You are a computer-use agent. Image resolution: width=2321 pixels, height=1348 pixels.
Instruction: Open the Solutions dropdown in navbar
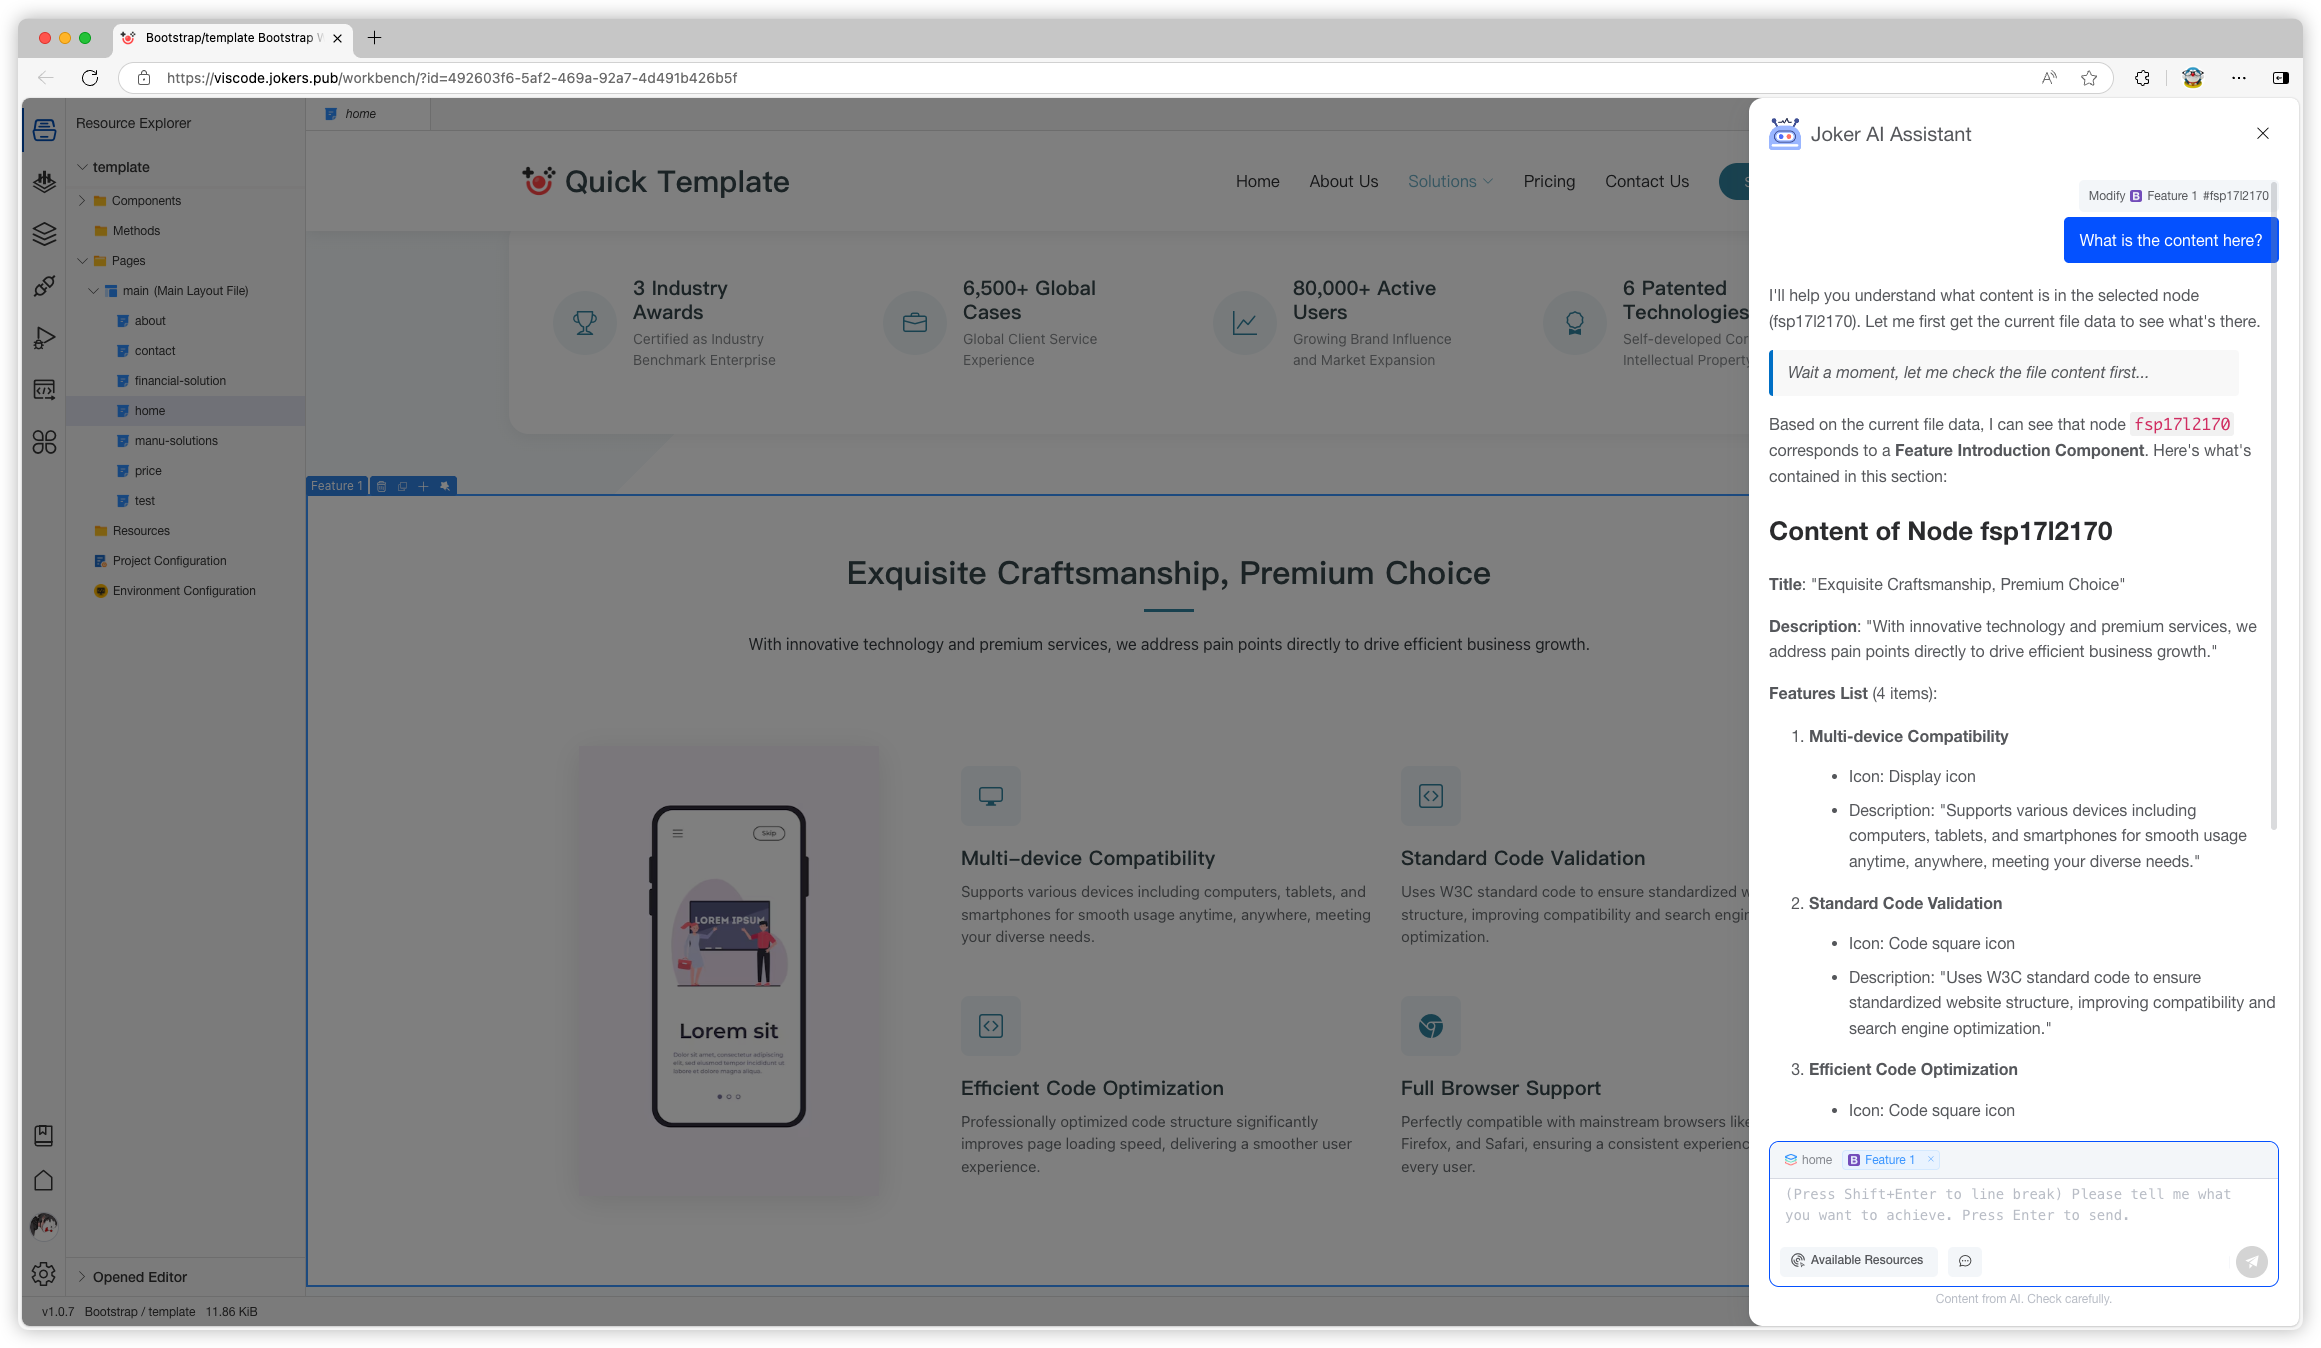(1450, 182)
